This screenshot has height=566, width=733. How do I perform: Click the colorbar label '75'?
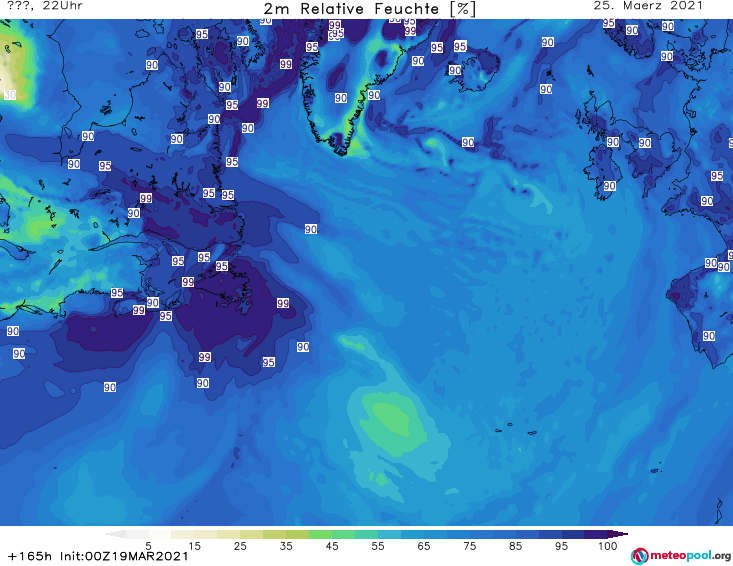point(470,546)
